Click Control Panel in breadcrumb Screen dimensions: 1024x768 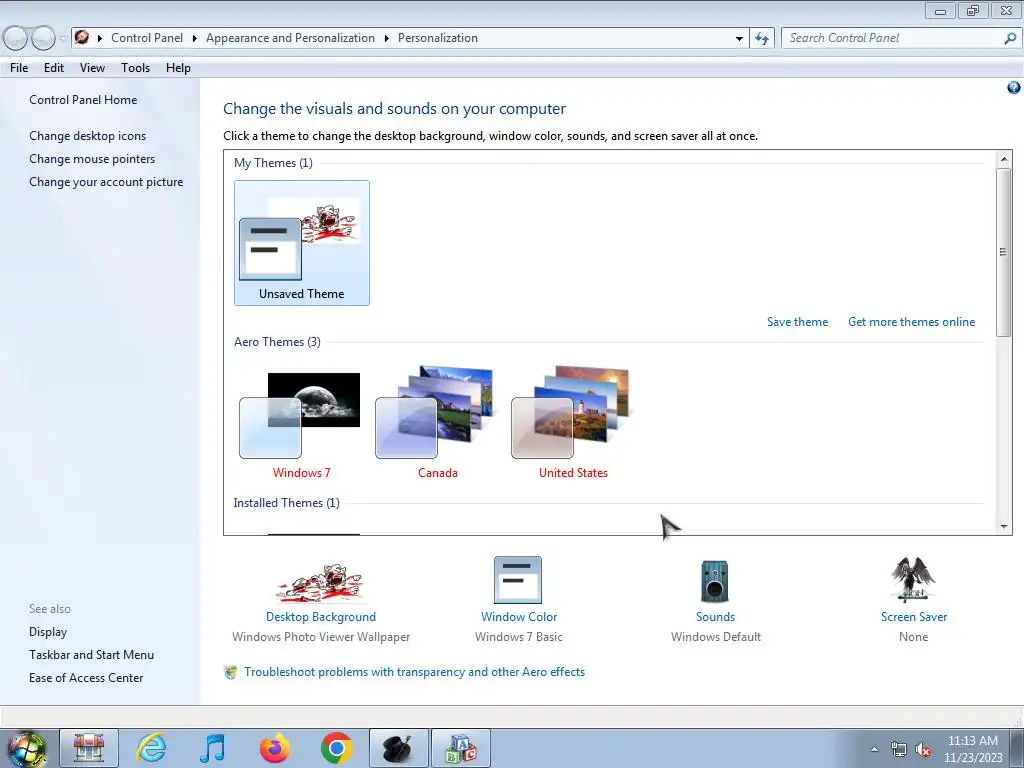point(147,38)
